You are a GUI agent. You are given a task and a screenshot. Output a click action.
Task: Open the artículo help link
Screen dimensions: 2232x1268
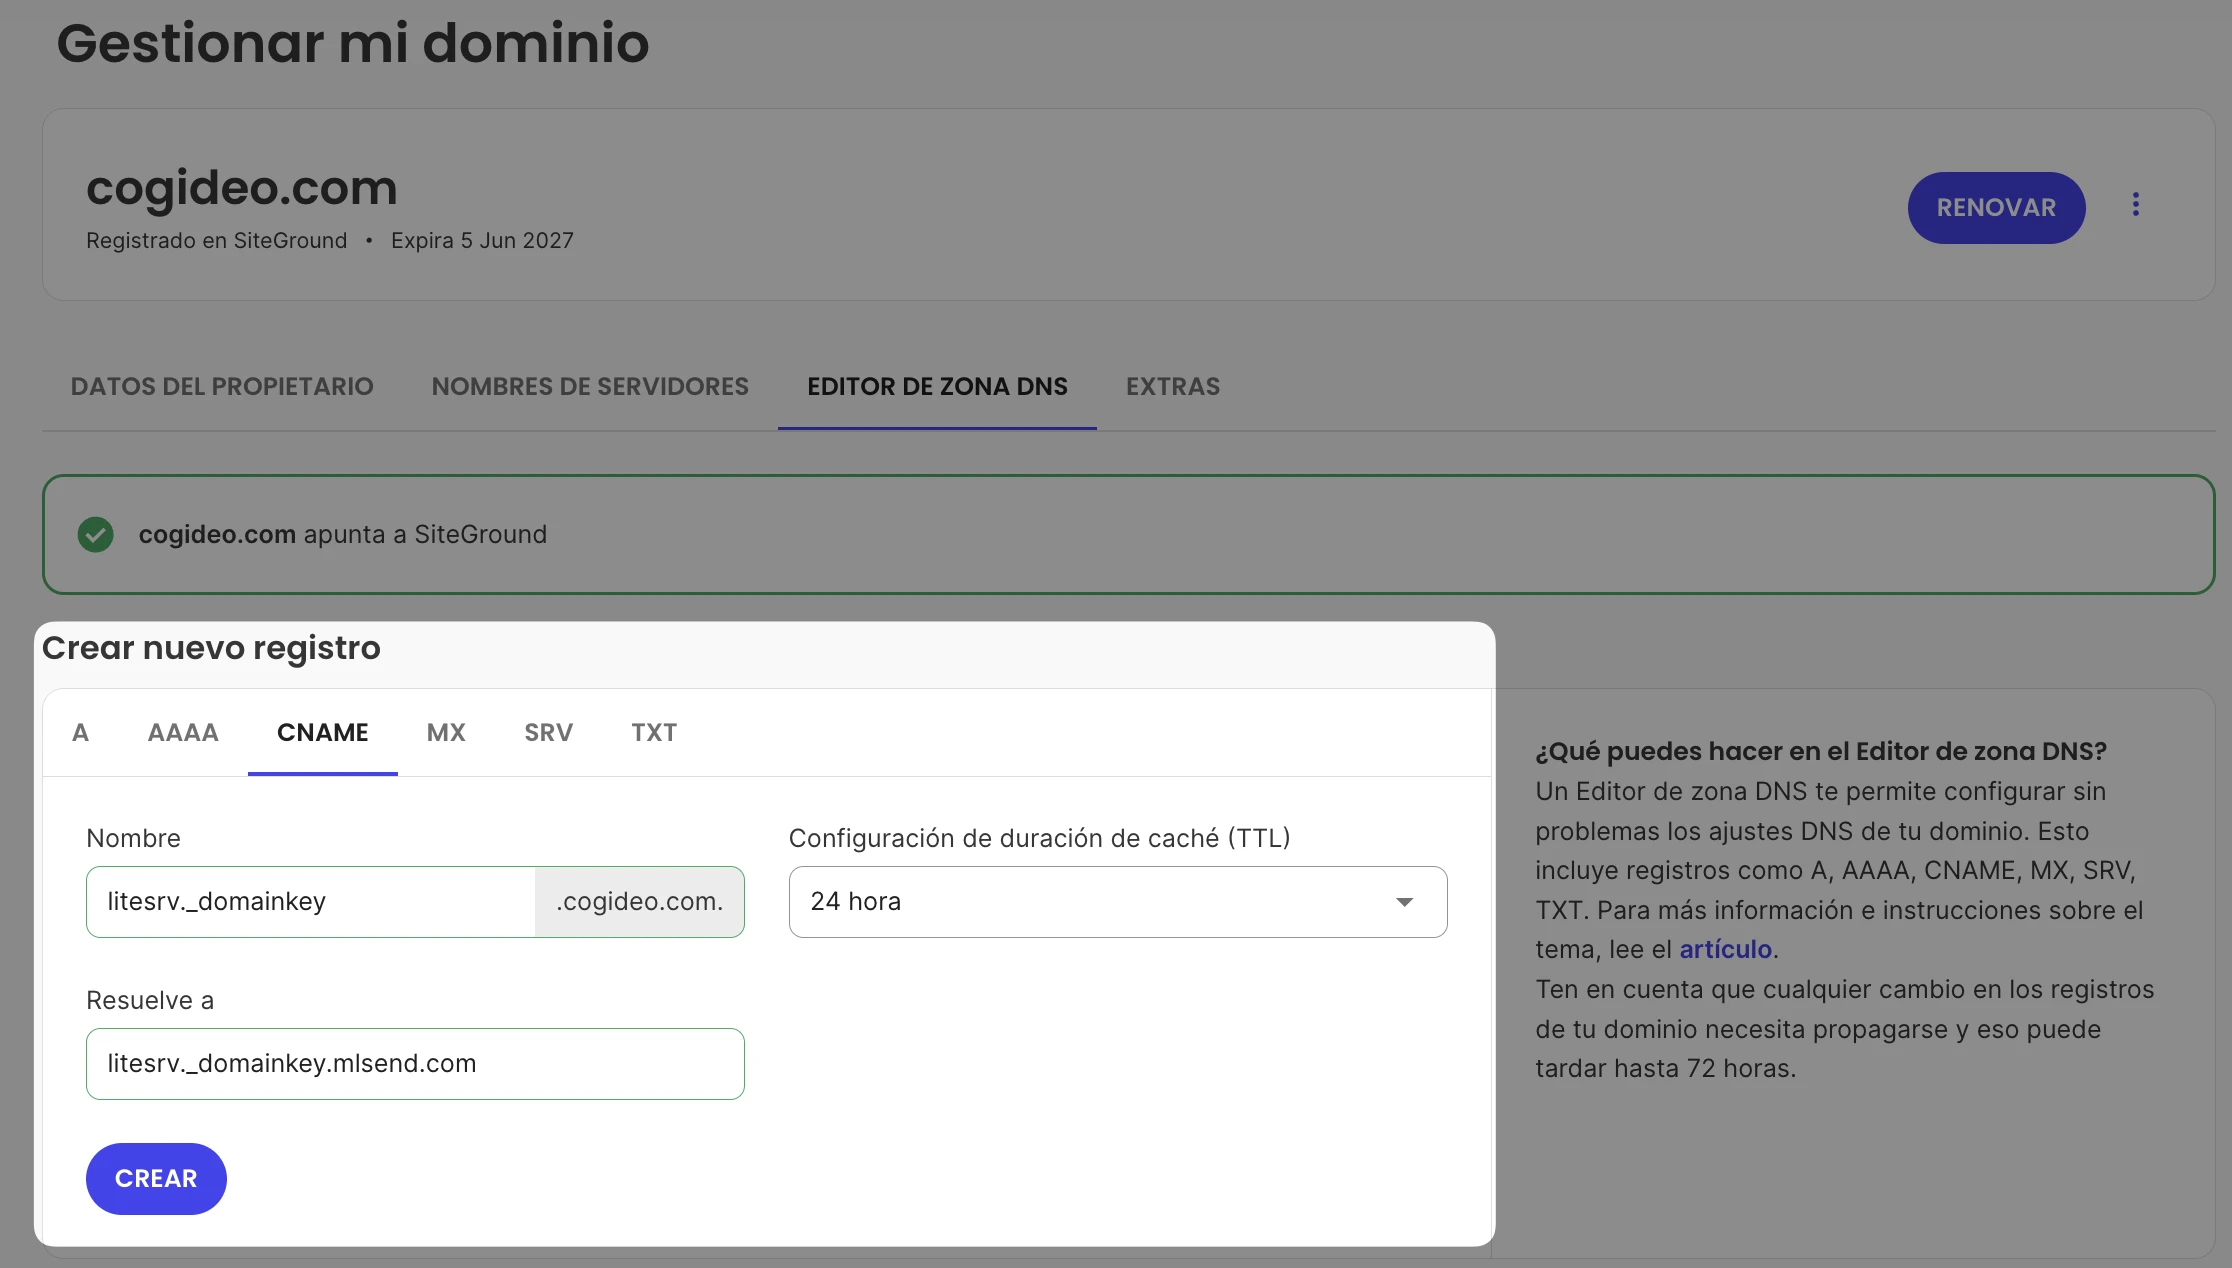[1725, 949]
